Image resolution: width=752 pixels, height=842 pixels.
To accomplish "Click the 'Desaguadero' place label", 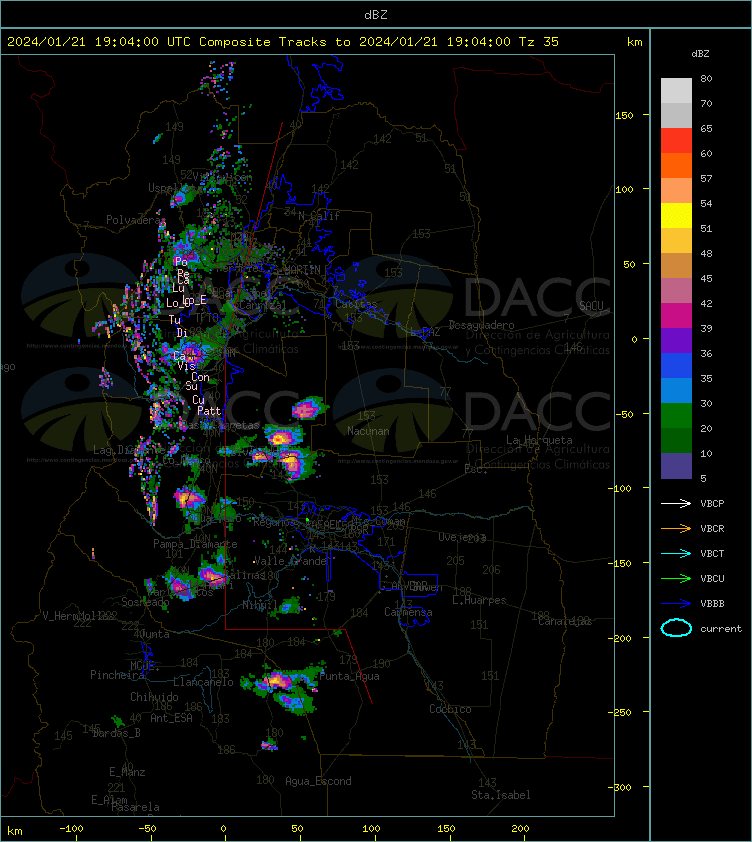I will click(481, 325).
